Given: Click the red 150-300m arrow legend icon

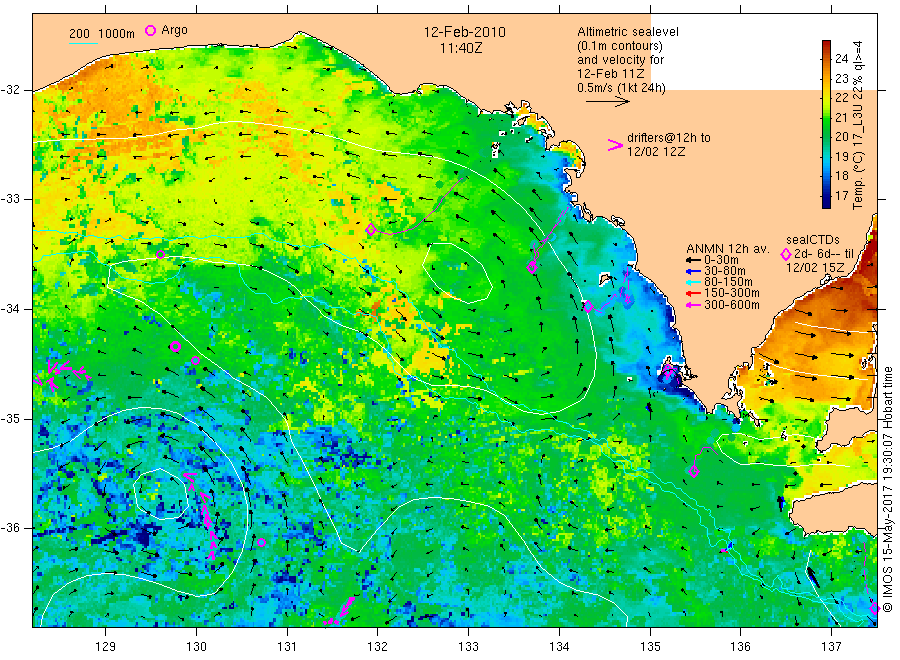Looking at the screenshot, I should click(693, 293).
